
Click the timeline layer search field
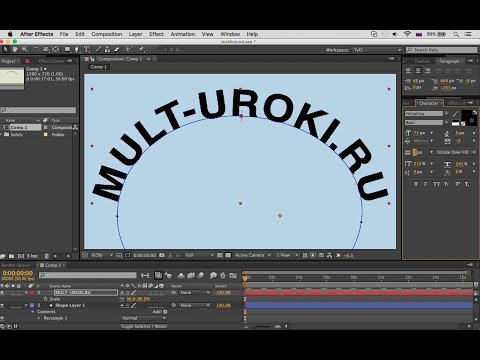pyautogui.click(x=88, y=275)
